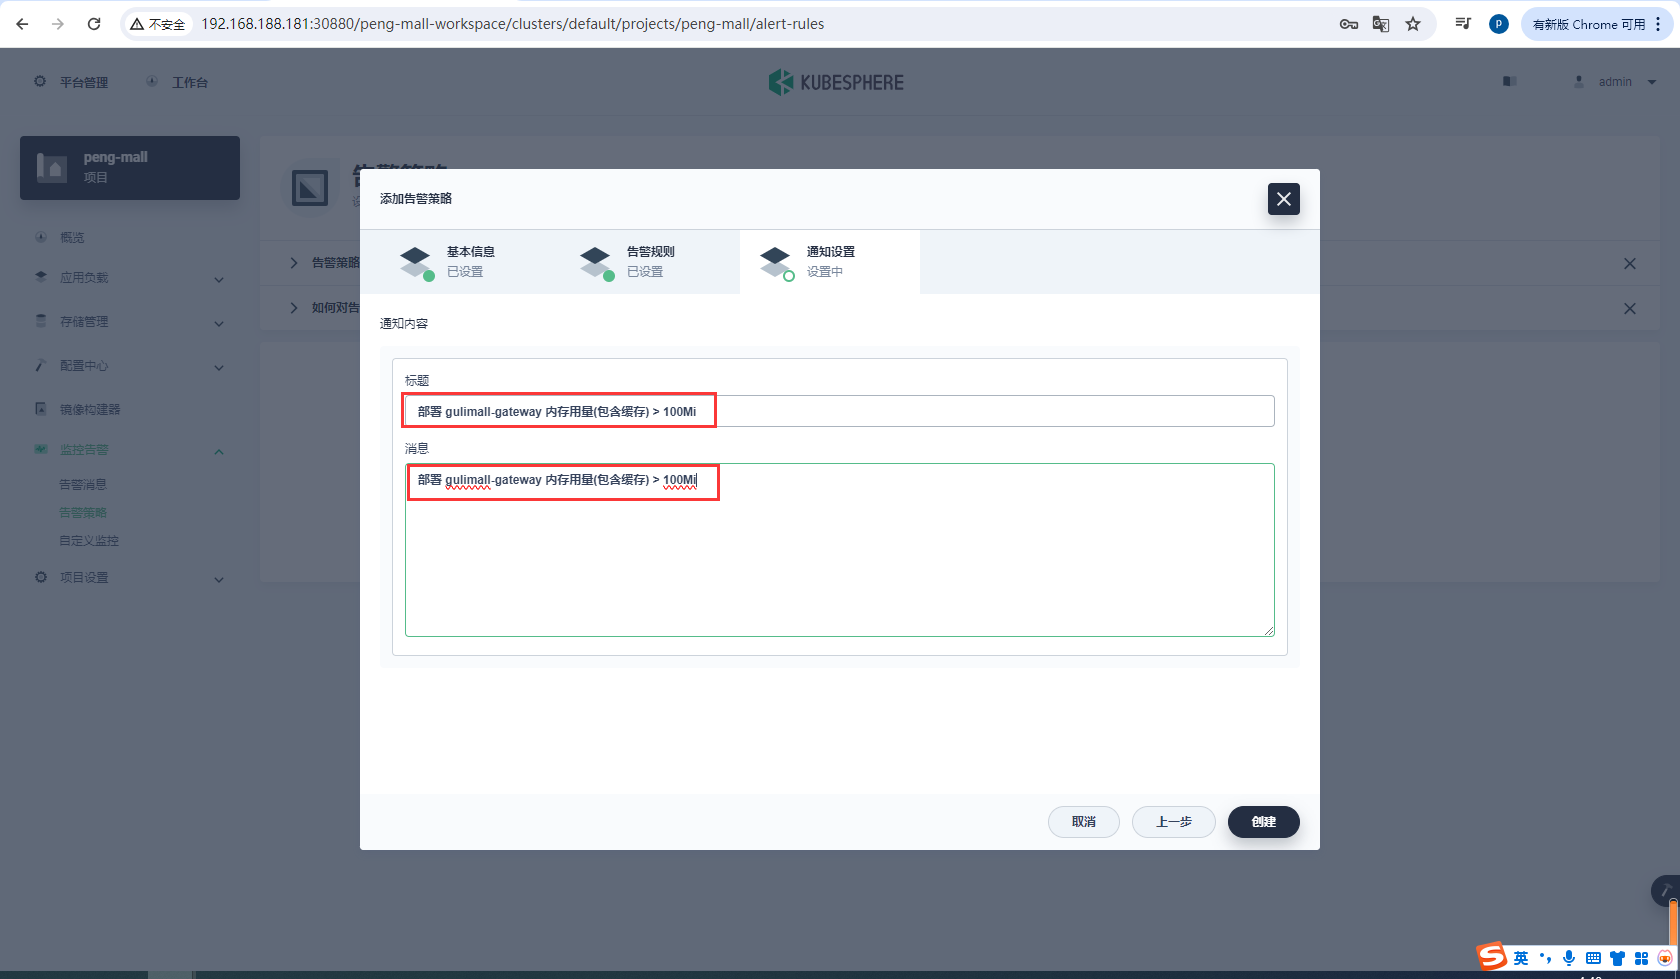Click the 存储管理 chevron arrow

tap(219, 324)
